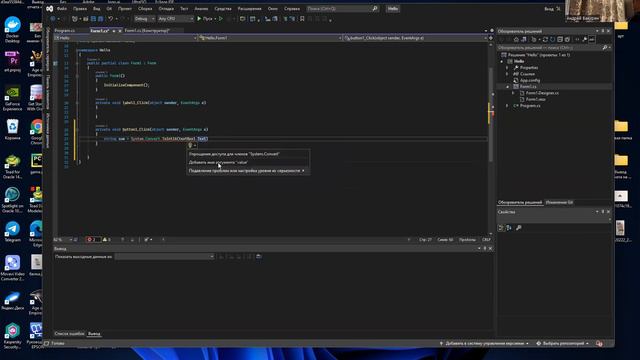Screen dimensions: 640x360
Task: Open the Hello.Form1 class navigation dropdown
Action: pos(270,38)
